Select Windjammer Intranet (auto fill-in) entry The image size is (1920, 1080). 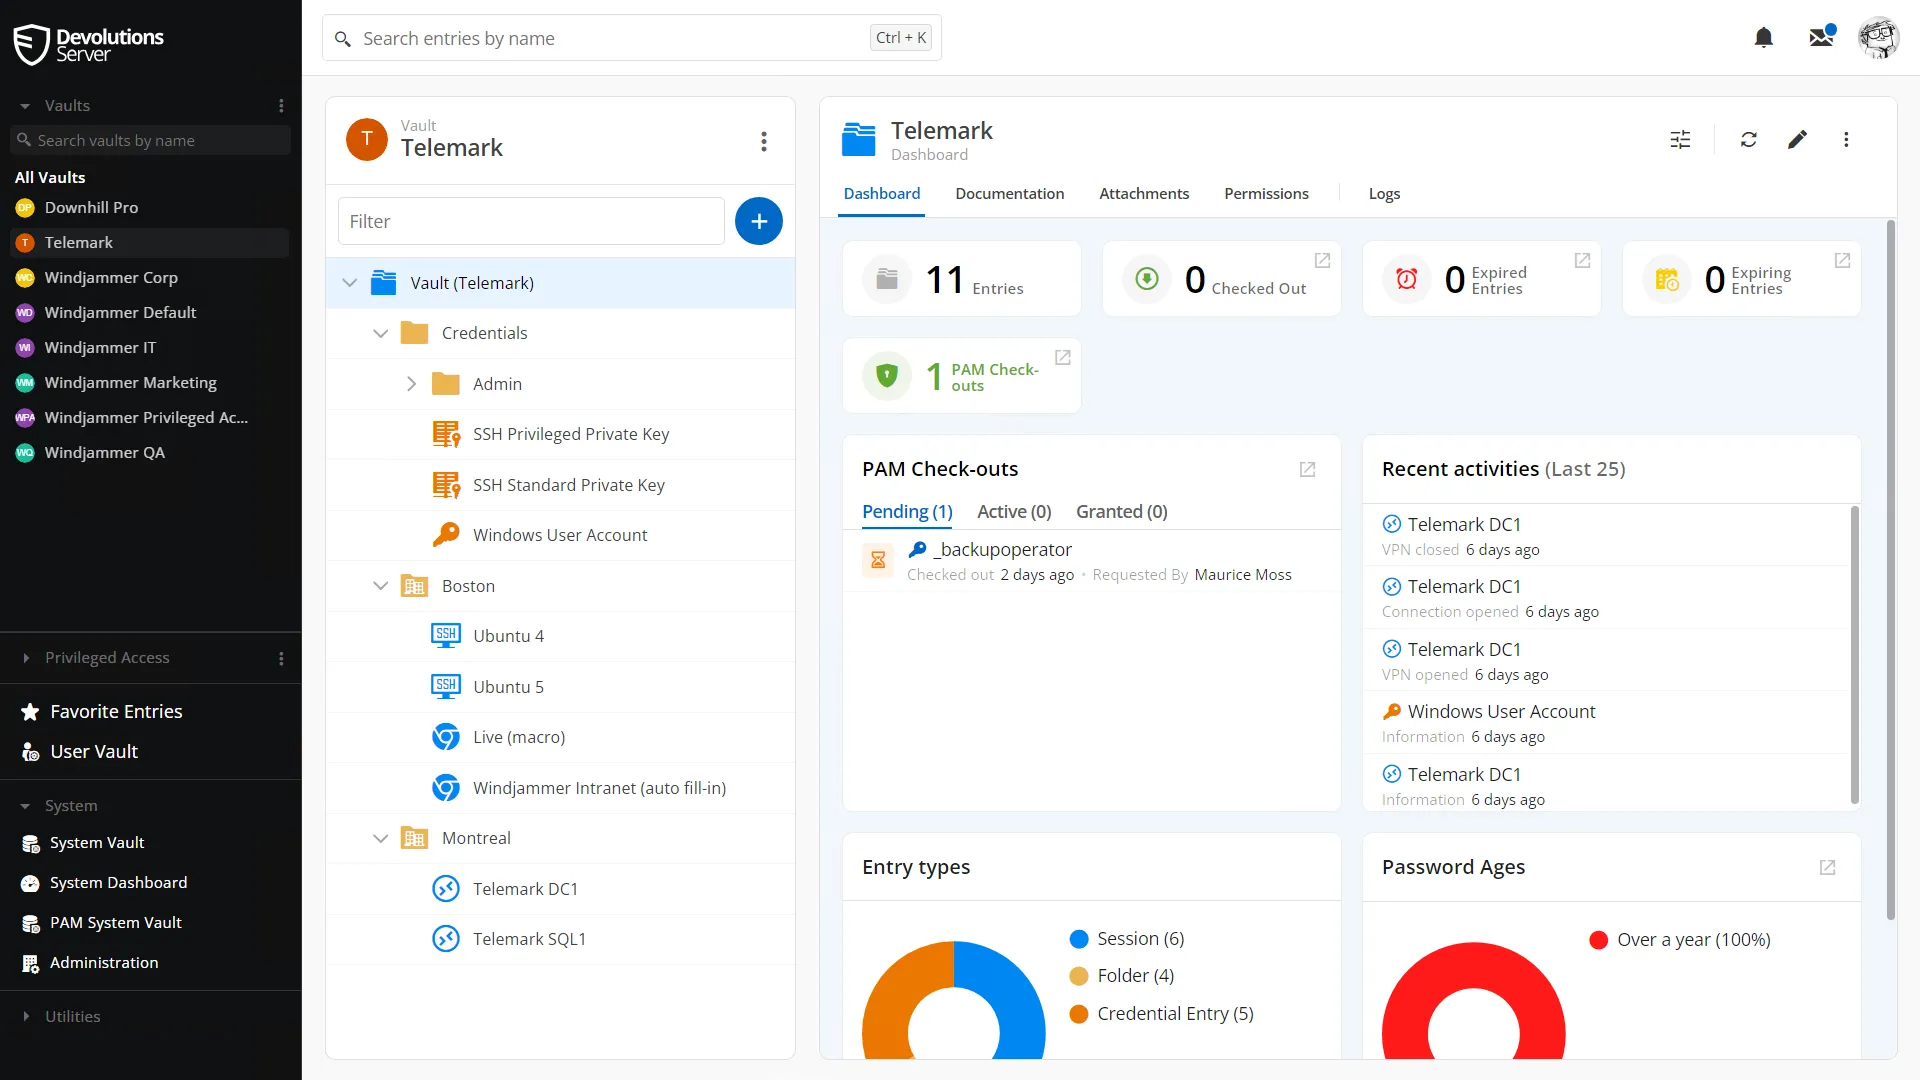(560, 788)
